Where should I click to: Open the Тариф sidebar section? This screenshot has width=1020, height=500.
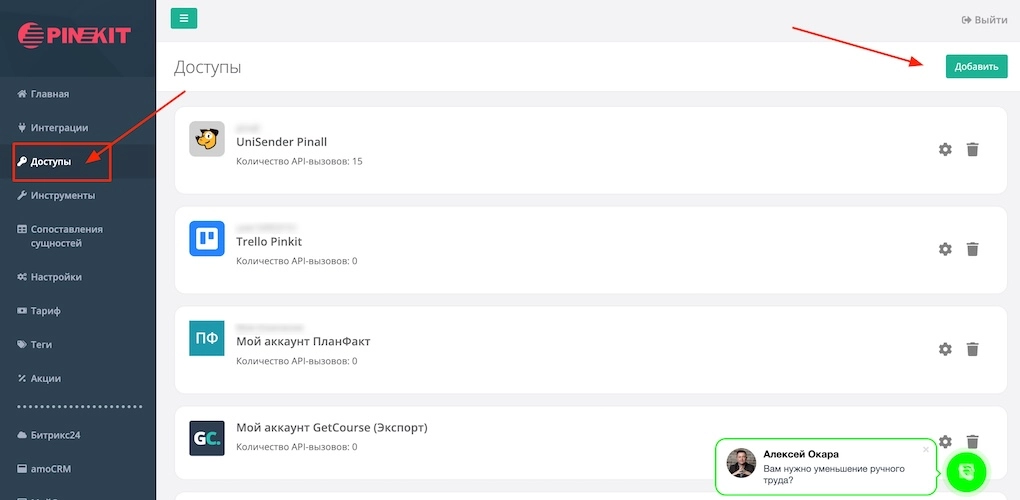45,311
